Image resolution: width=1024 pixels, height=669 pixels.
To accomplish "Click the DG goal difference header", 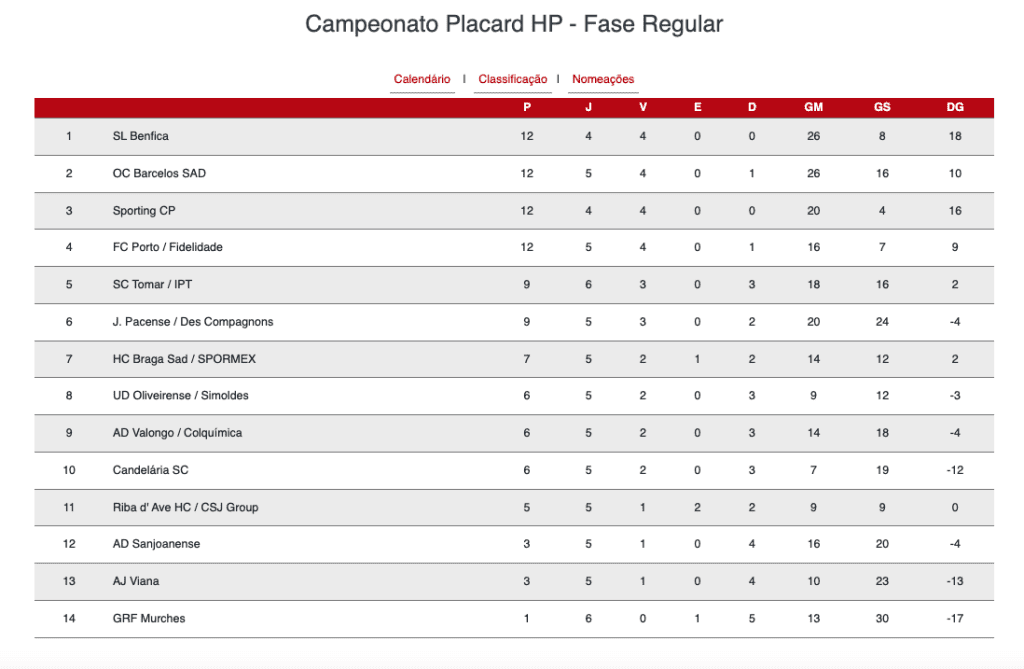I will (955, 107).
